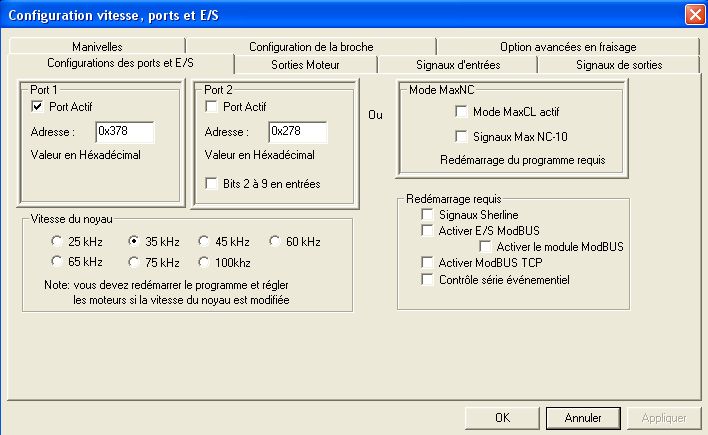Image resolution: width=708 pixels, height=435 pixels.
Task: Click Port 2 address field 0x278
Action: [x=298, y=132]
